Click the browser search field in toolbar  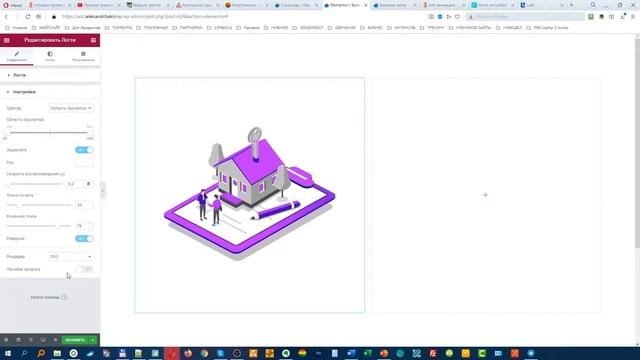pyautogui.click(x=526, y=17)
